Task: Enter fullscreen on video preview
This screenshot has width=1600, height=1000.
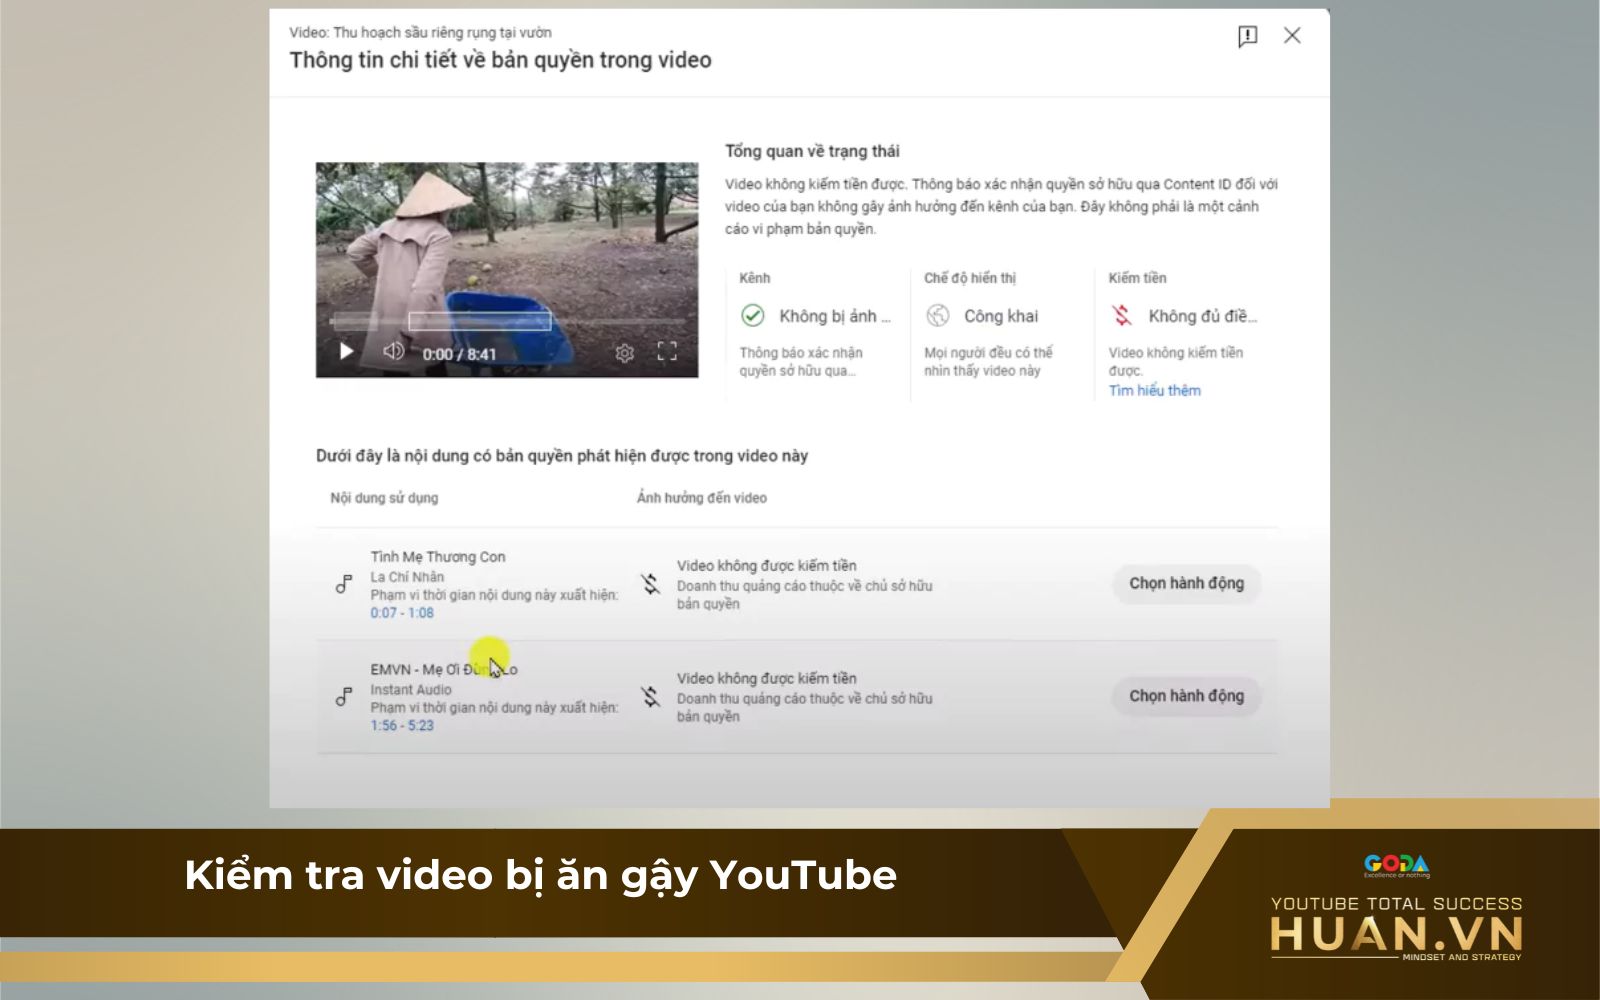Action: 667,352
